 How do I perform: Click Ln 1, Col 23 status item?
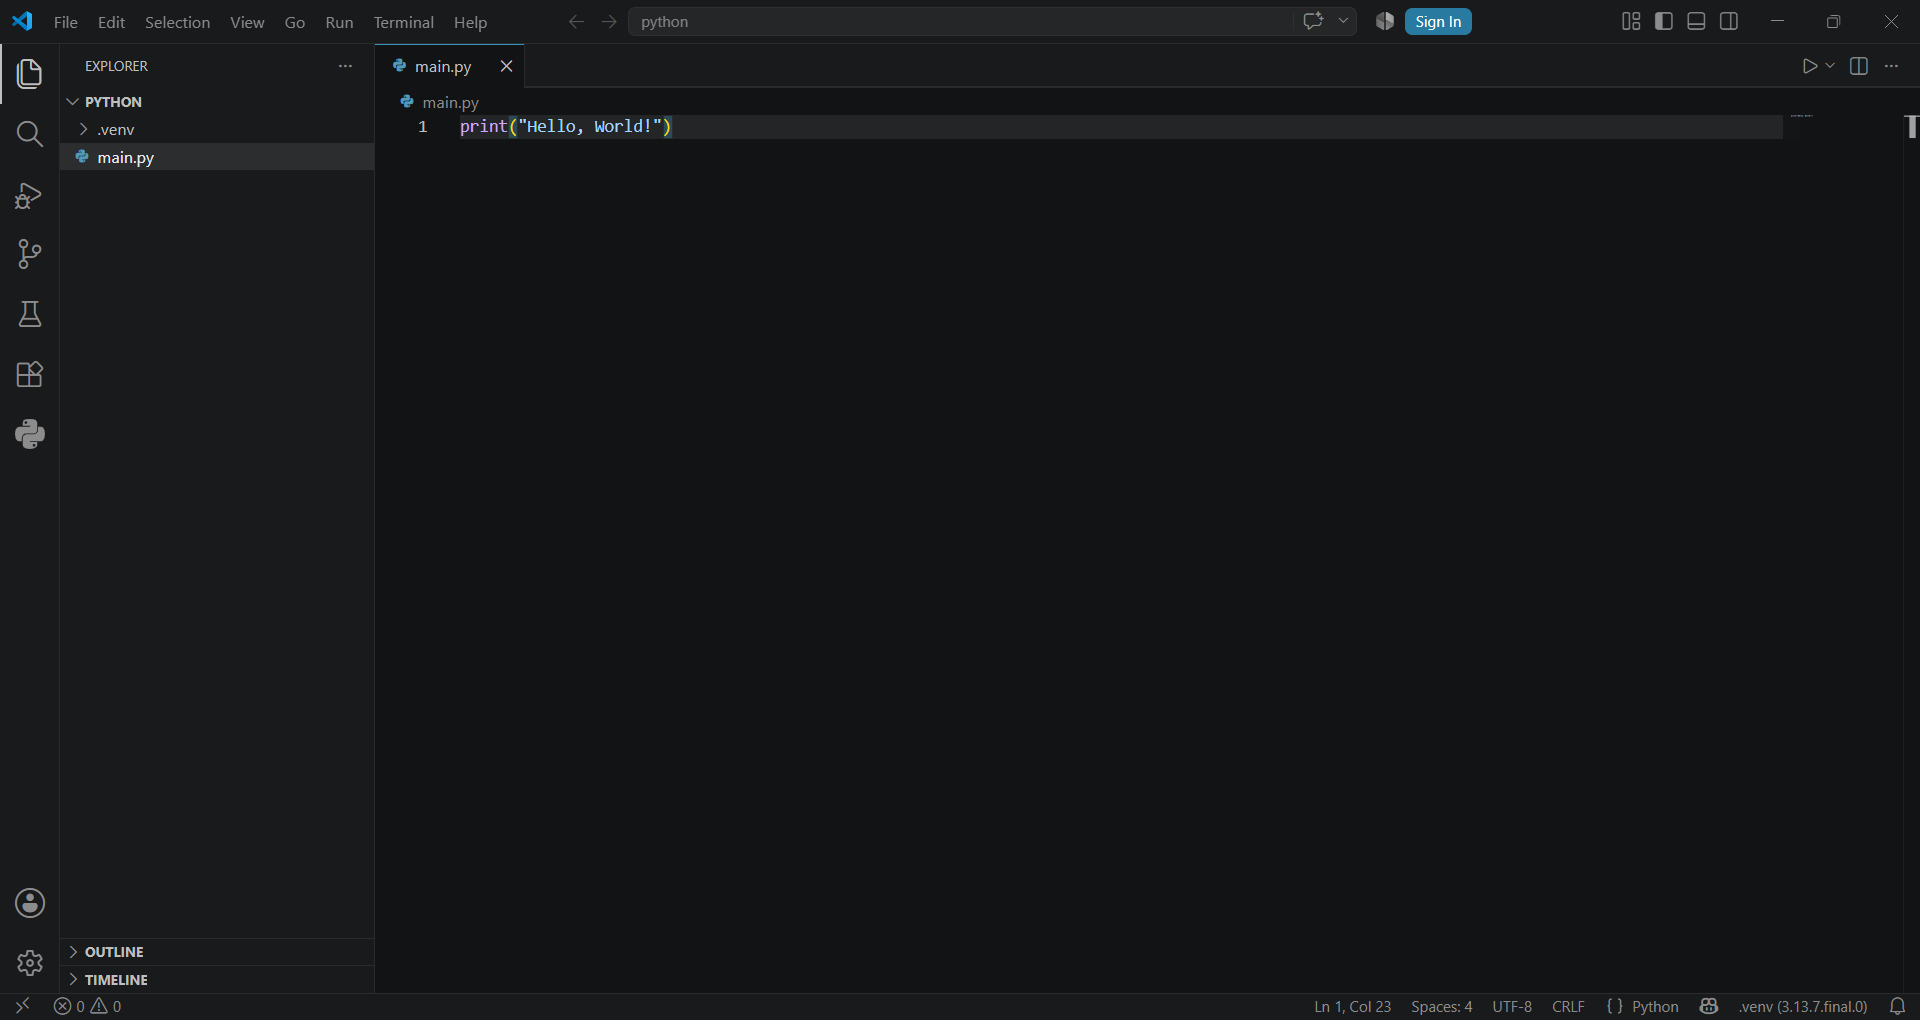[1352, 1006]
